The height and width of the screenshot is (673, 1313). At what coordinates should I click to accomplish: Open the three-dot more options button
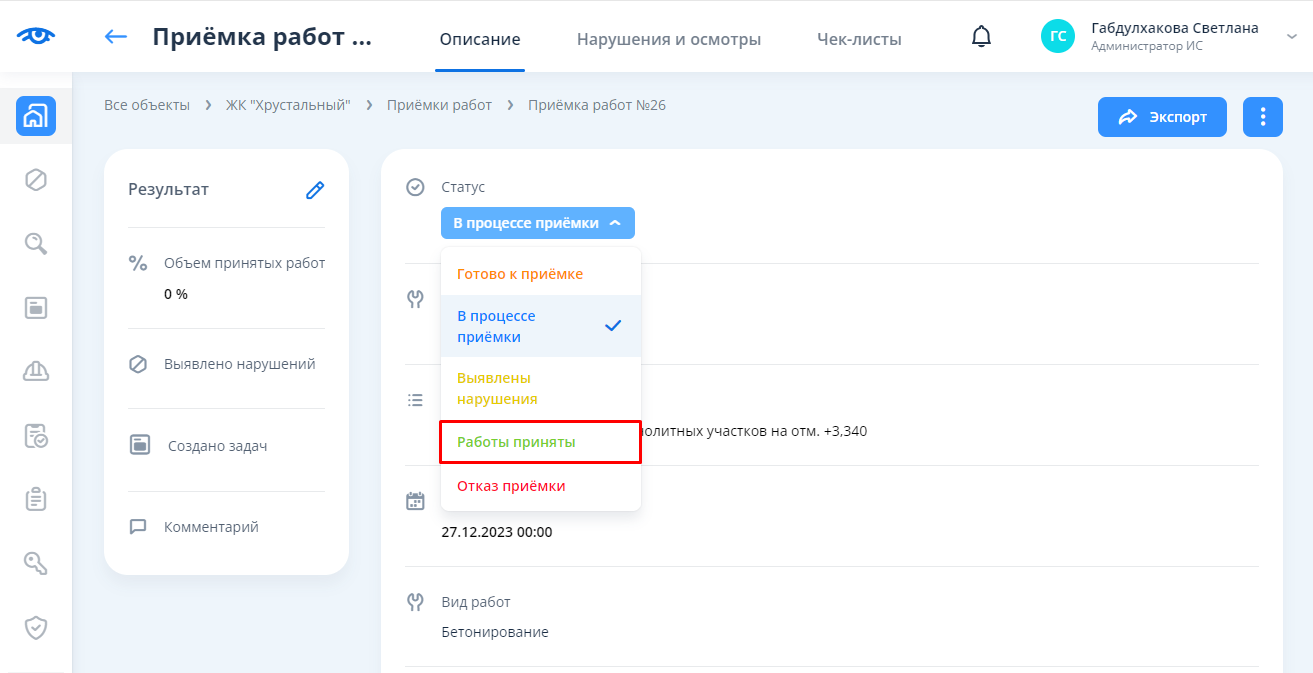point(1262,117)
